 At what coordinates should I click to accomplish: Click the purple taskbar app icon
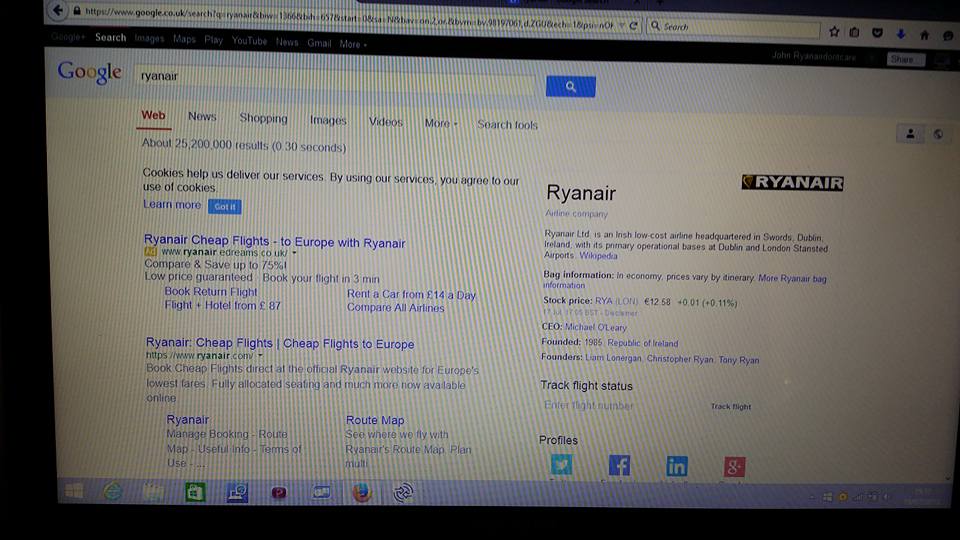279,492
